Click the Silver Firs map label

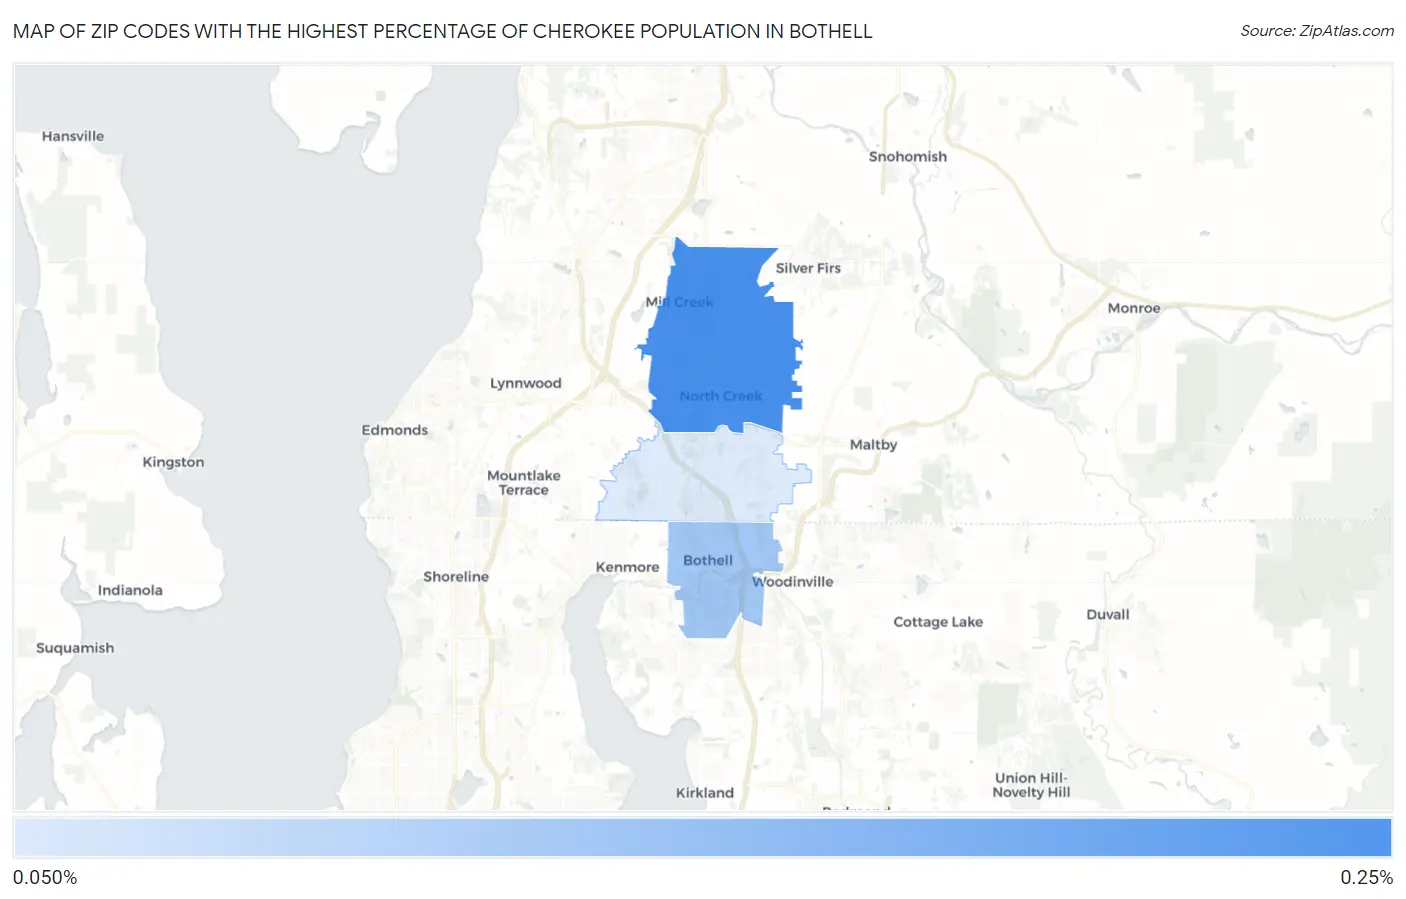click(808, 268)
